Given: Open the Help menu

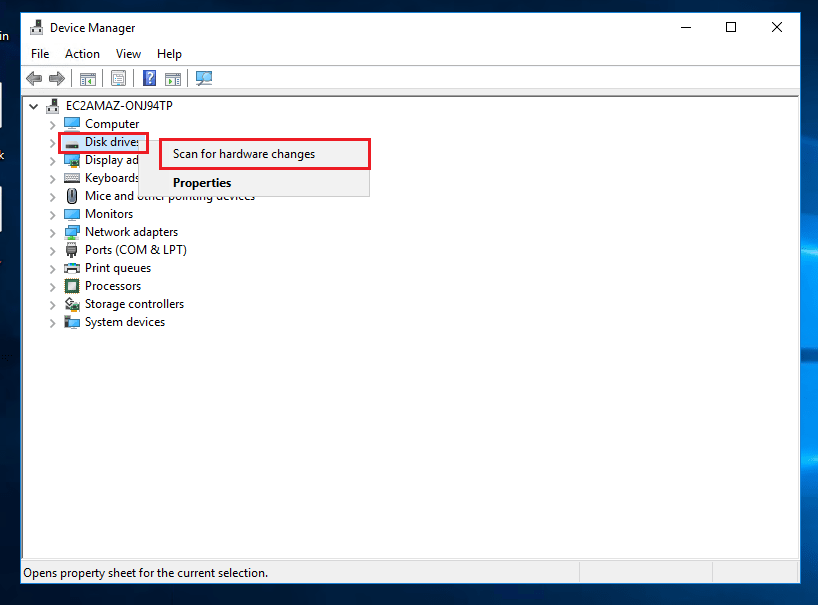Looking at the screenshot, I should click(x=169, y=54).
